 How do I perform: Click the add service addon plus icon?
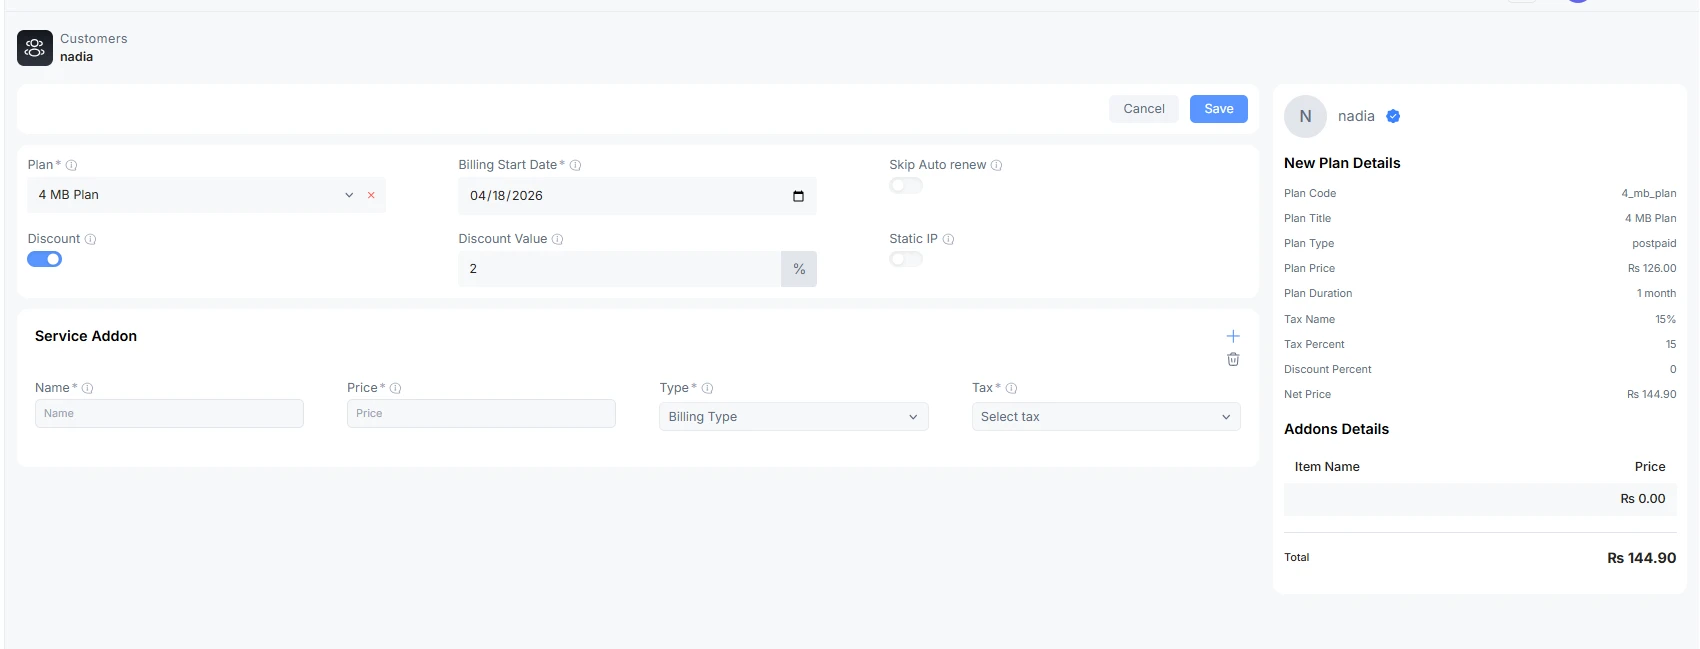click(1233, 337)
